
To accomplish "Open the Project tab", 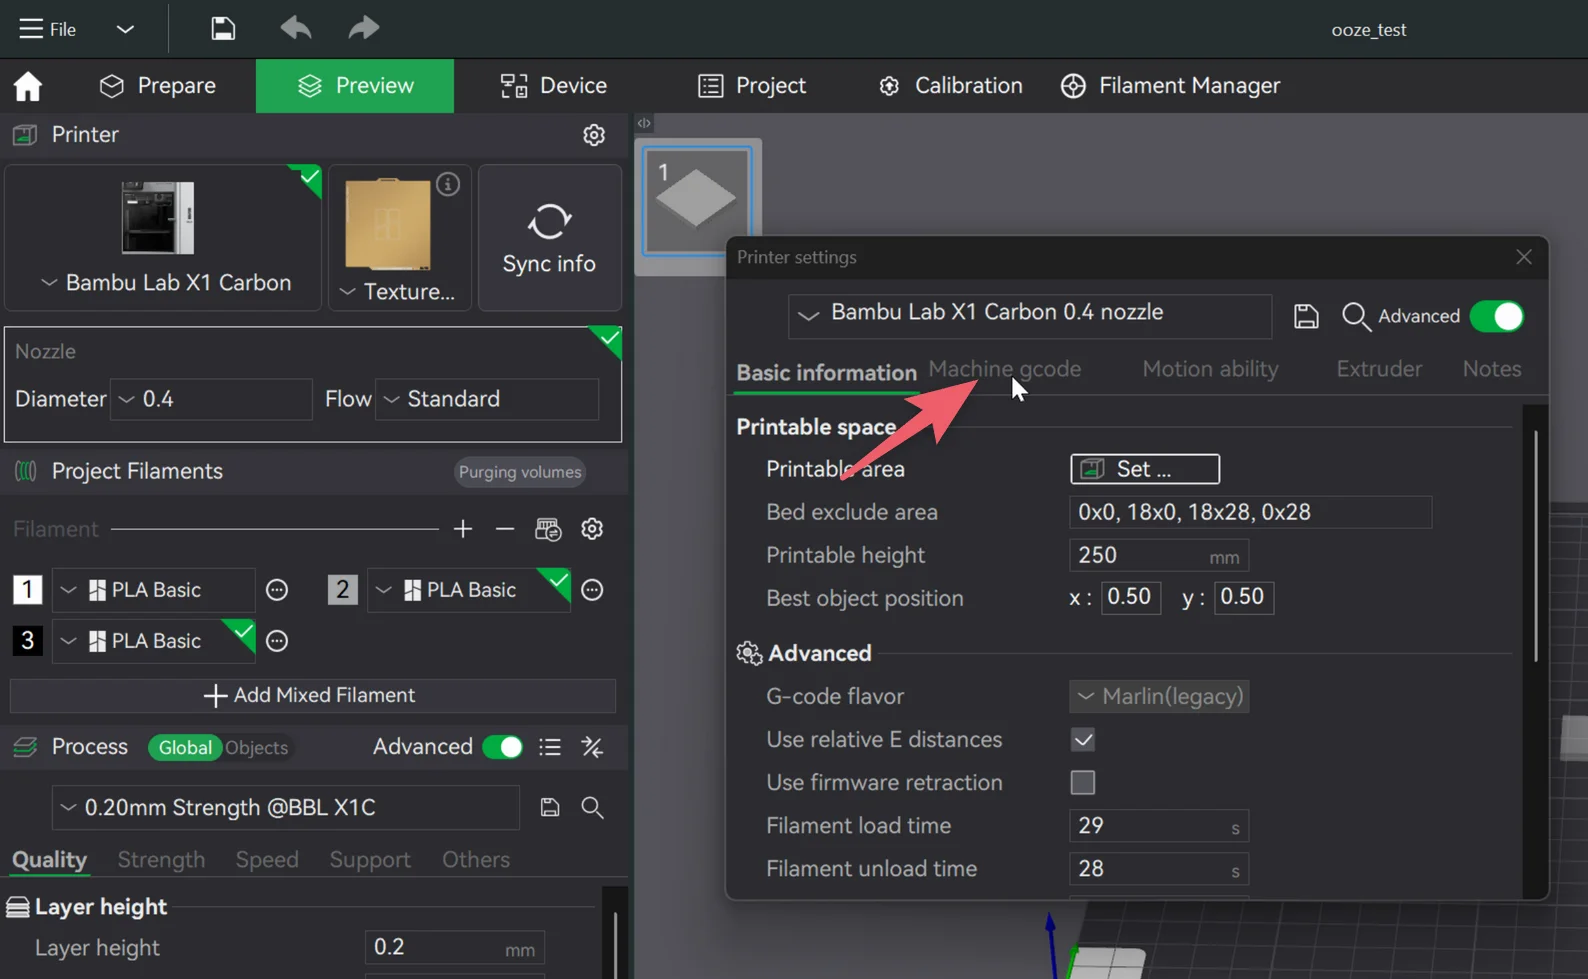I will (x=752, y=86).
